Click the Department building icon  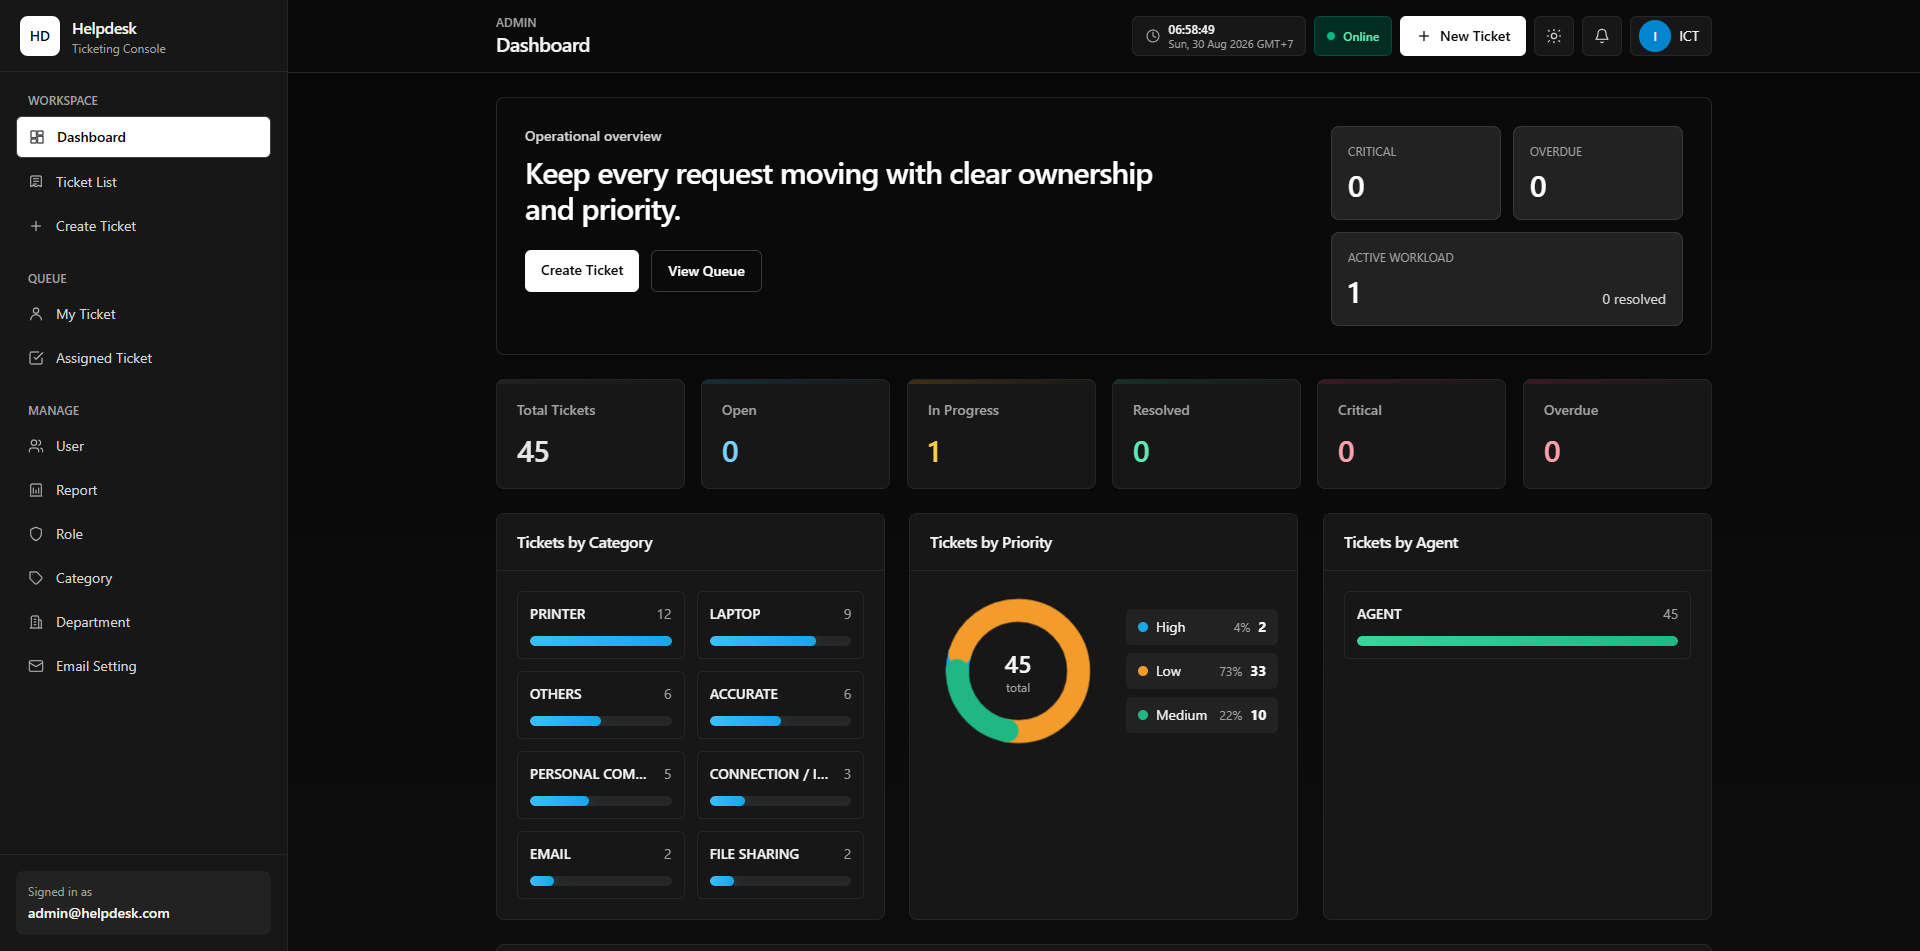(x=36, y=622)
